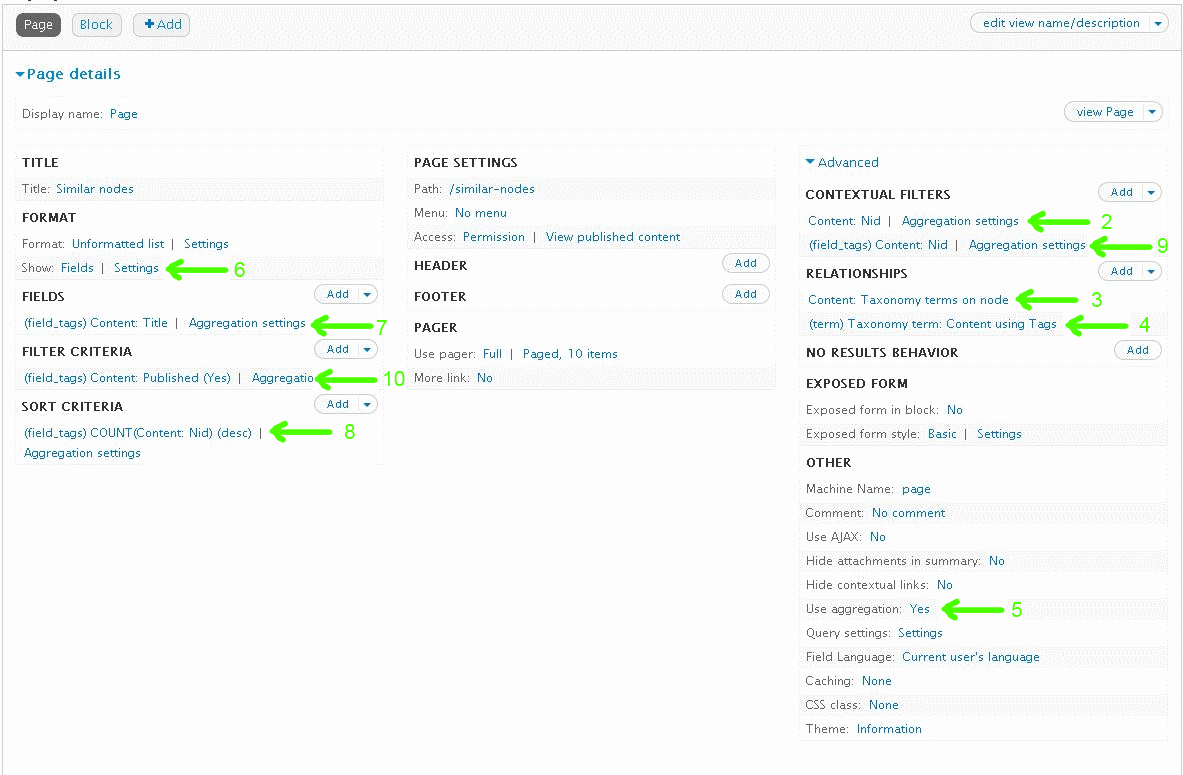Image resolution: width=1183 pixels, height=775 pixels.
Task: Open dropdown arrow next to Sort Criteria Add
Action: tap(367, 404)
